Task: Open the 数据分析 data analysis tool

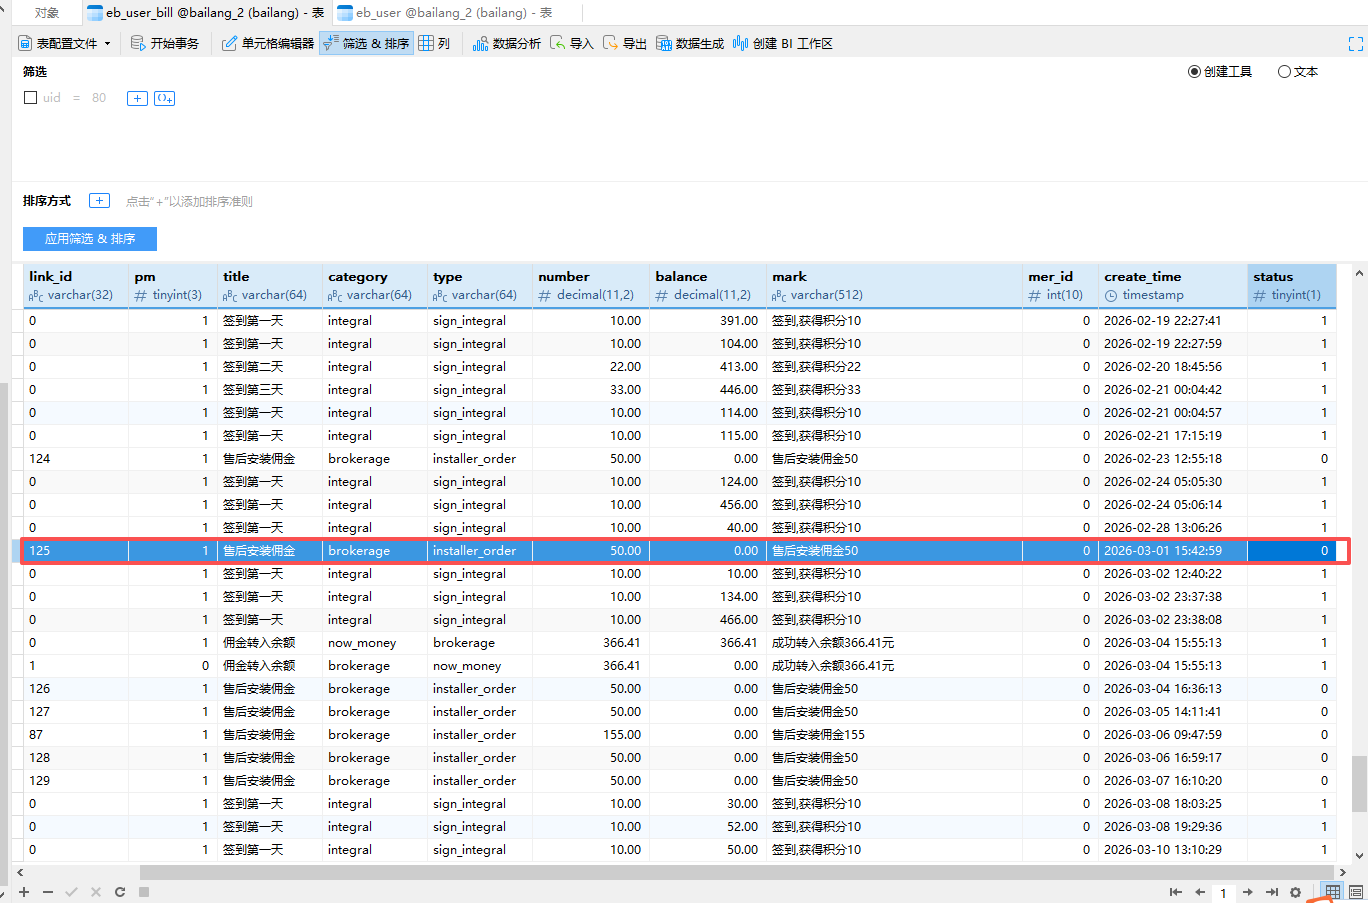Action: click(x=506, y=43)
